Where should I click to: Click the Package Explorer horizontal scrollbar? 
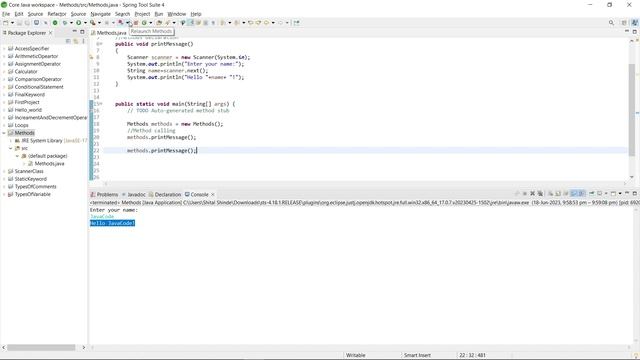click(x=41, y=347)
